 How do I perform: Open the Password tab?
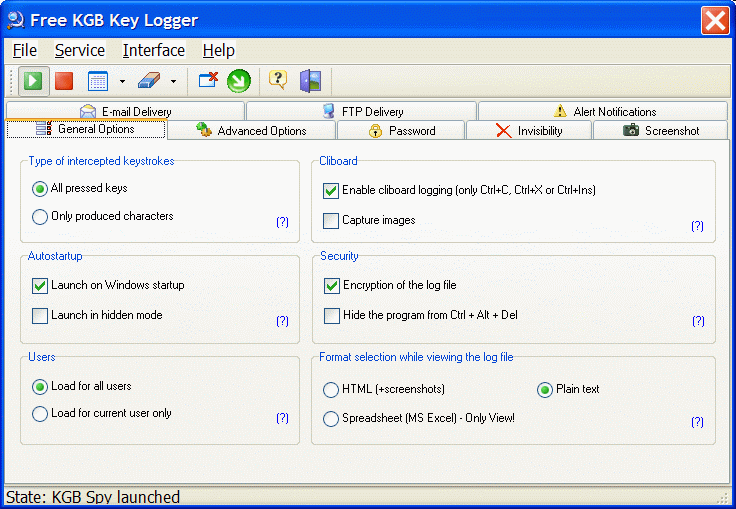pyautogui.click(x=401, y=131)
